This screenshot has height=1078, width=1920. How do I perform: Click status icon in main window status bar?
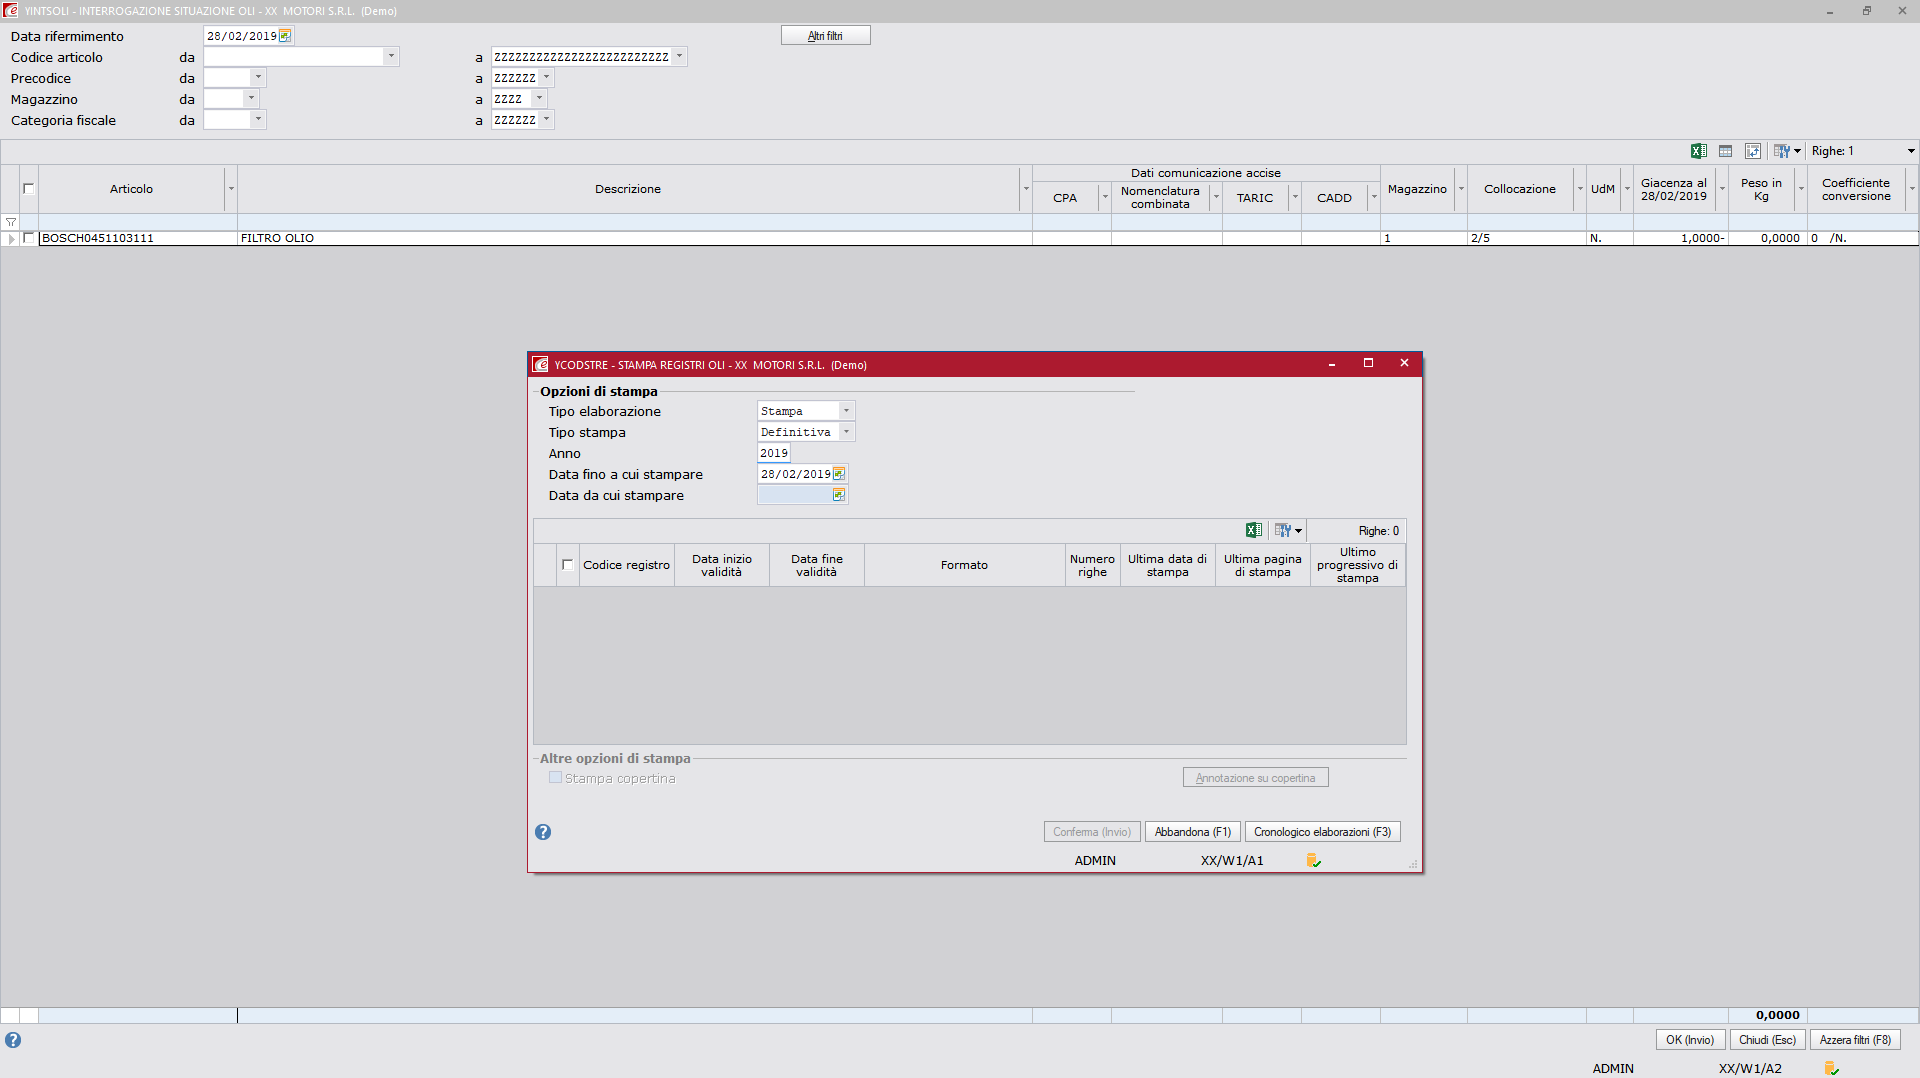point(1832,1069)
